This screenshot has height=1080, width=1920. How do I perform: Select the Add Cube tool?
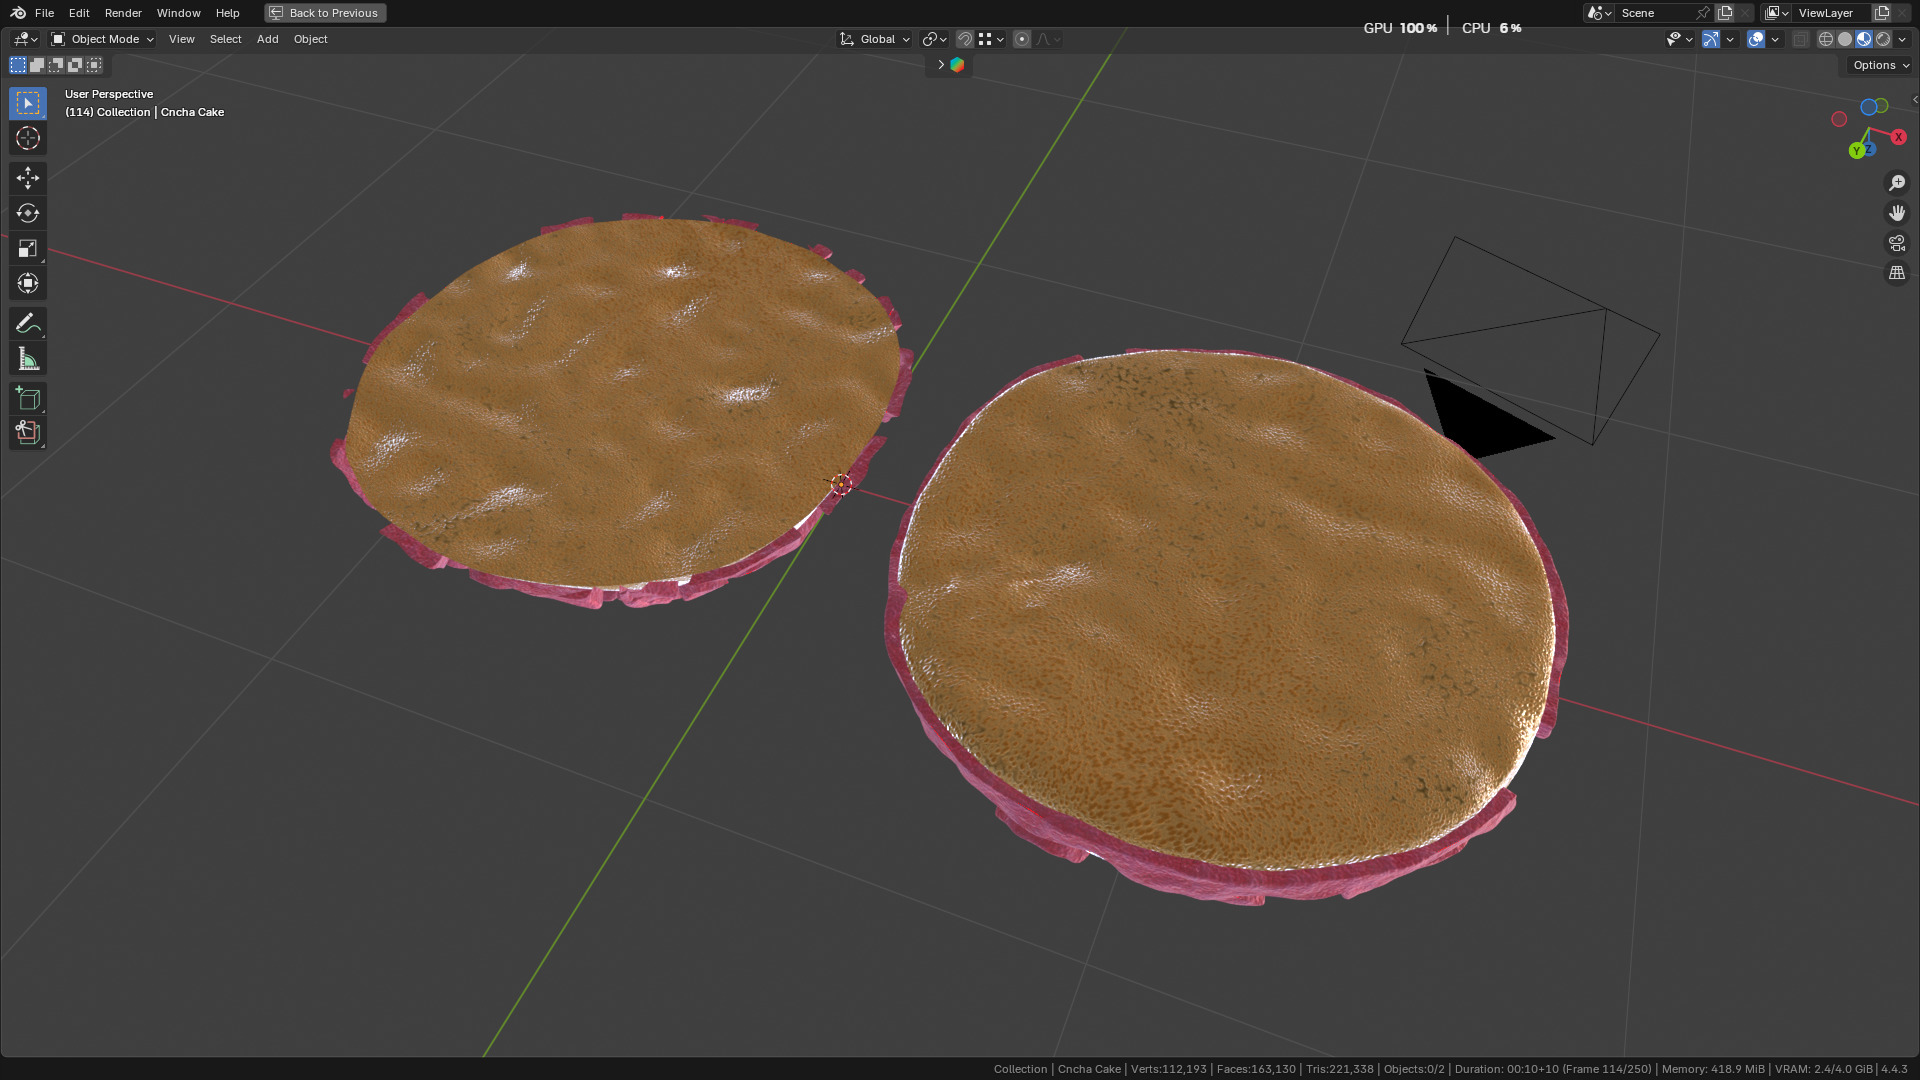coord(28,398)
